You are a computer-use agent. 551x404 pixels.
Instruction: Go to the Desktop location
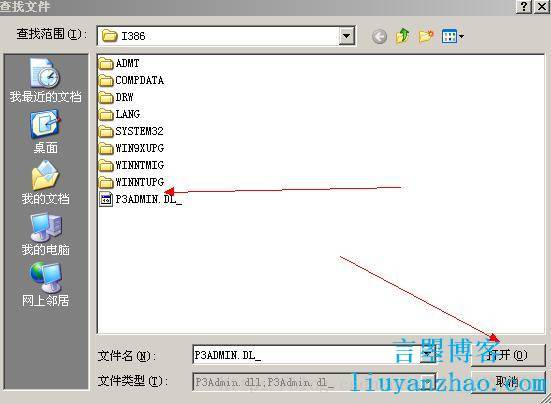(46, 132)
